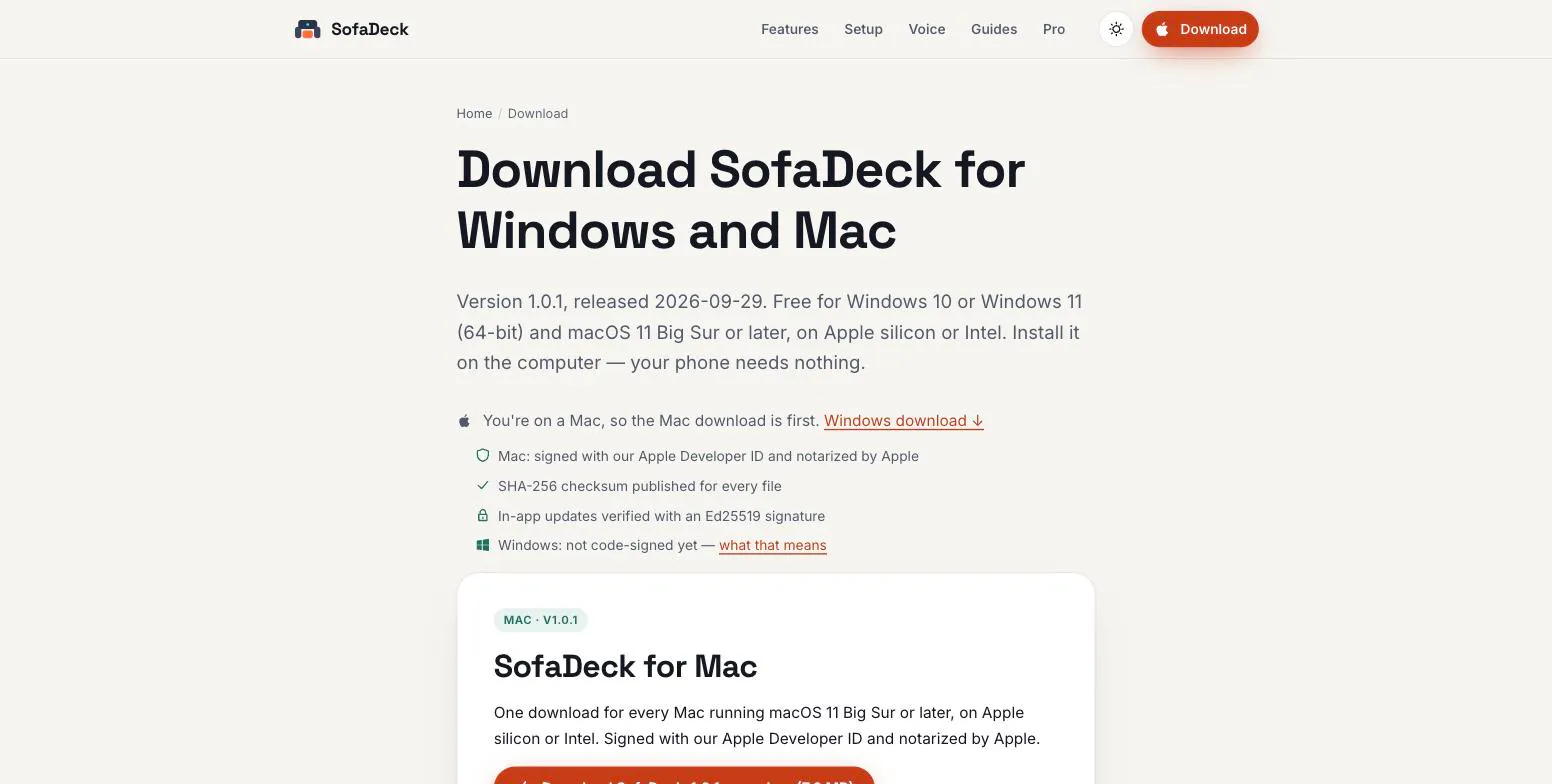Image resolution: width=1552 pixels, height=784 pixels.
Task: Click the shield icon beside Apple Developer ID line
Action: point(482,456)
